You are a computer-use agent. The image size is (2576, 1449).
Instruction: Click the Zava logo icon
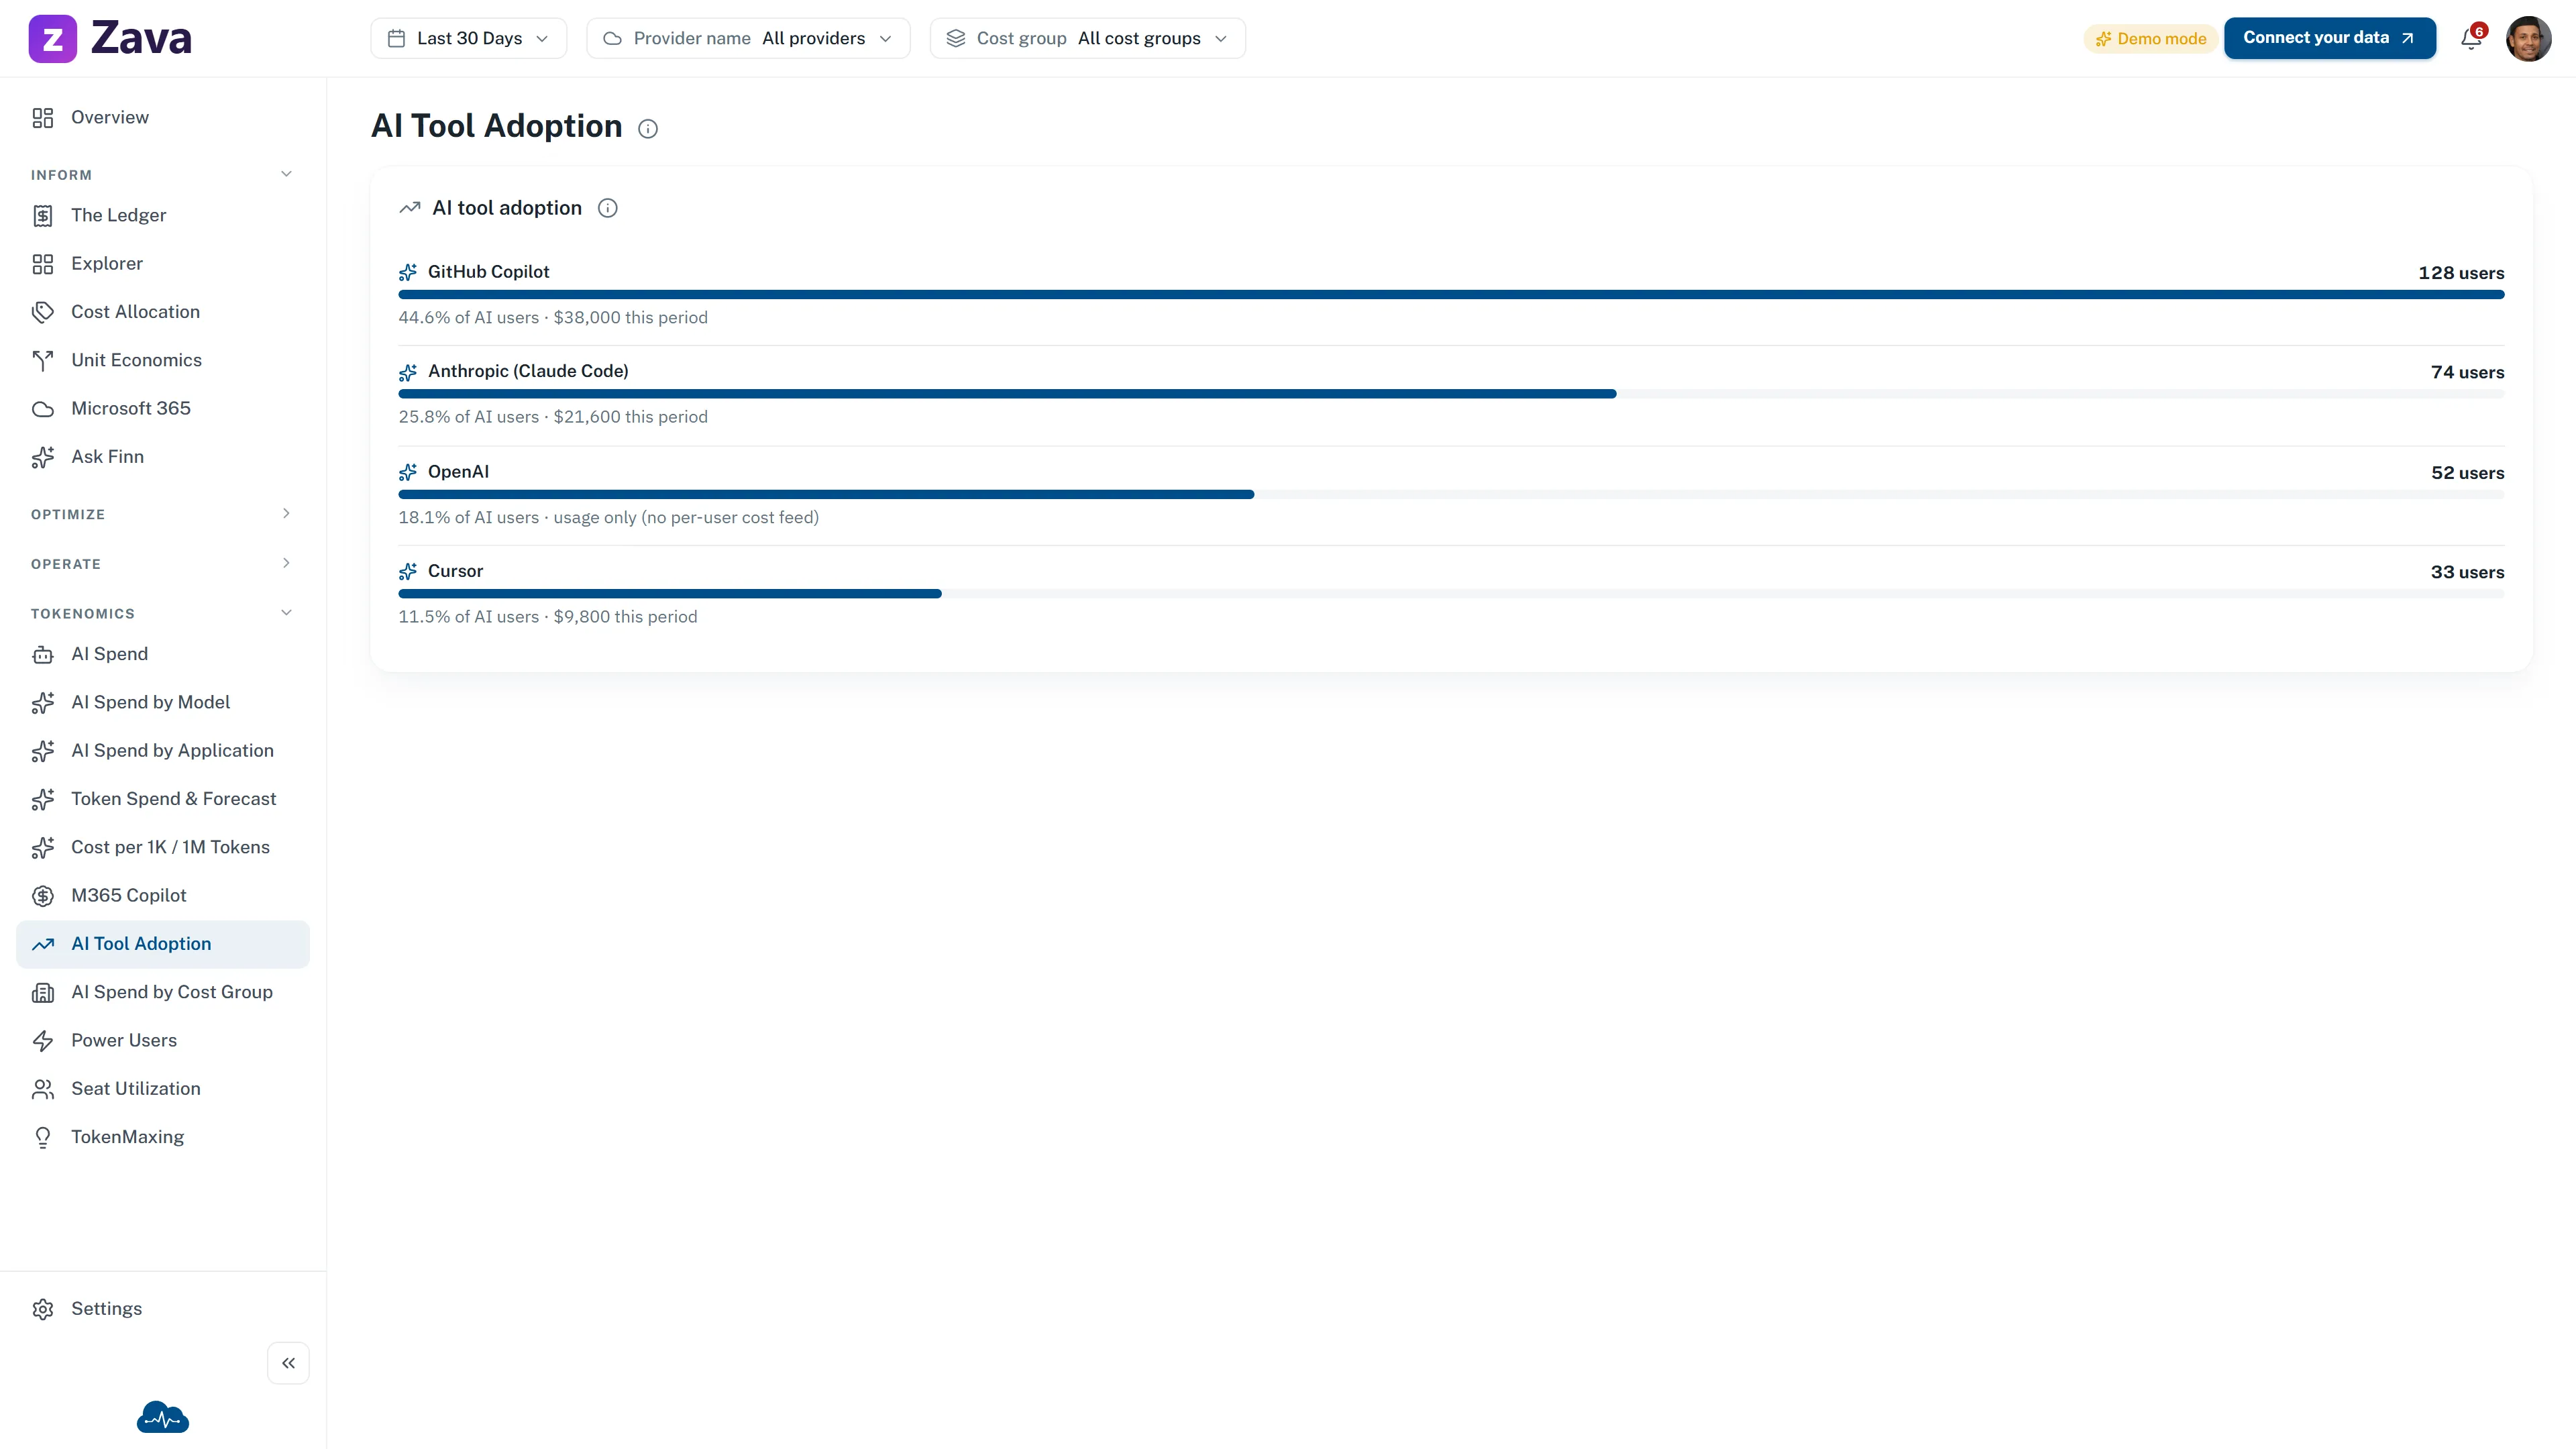[52, 38]
